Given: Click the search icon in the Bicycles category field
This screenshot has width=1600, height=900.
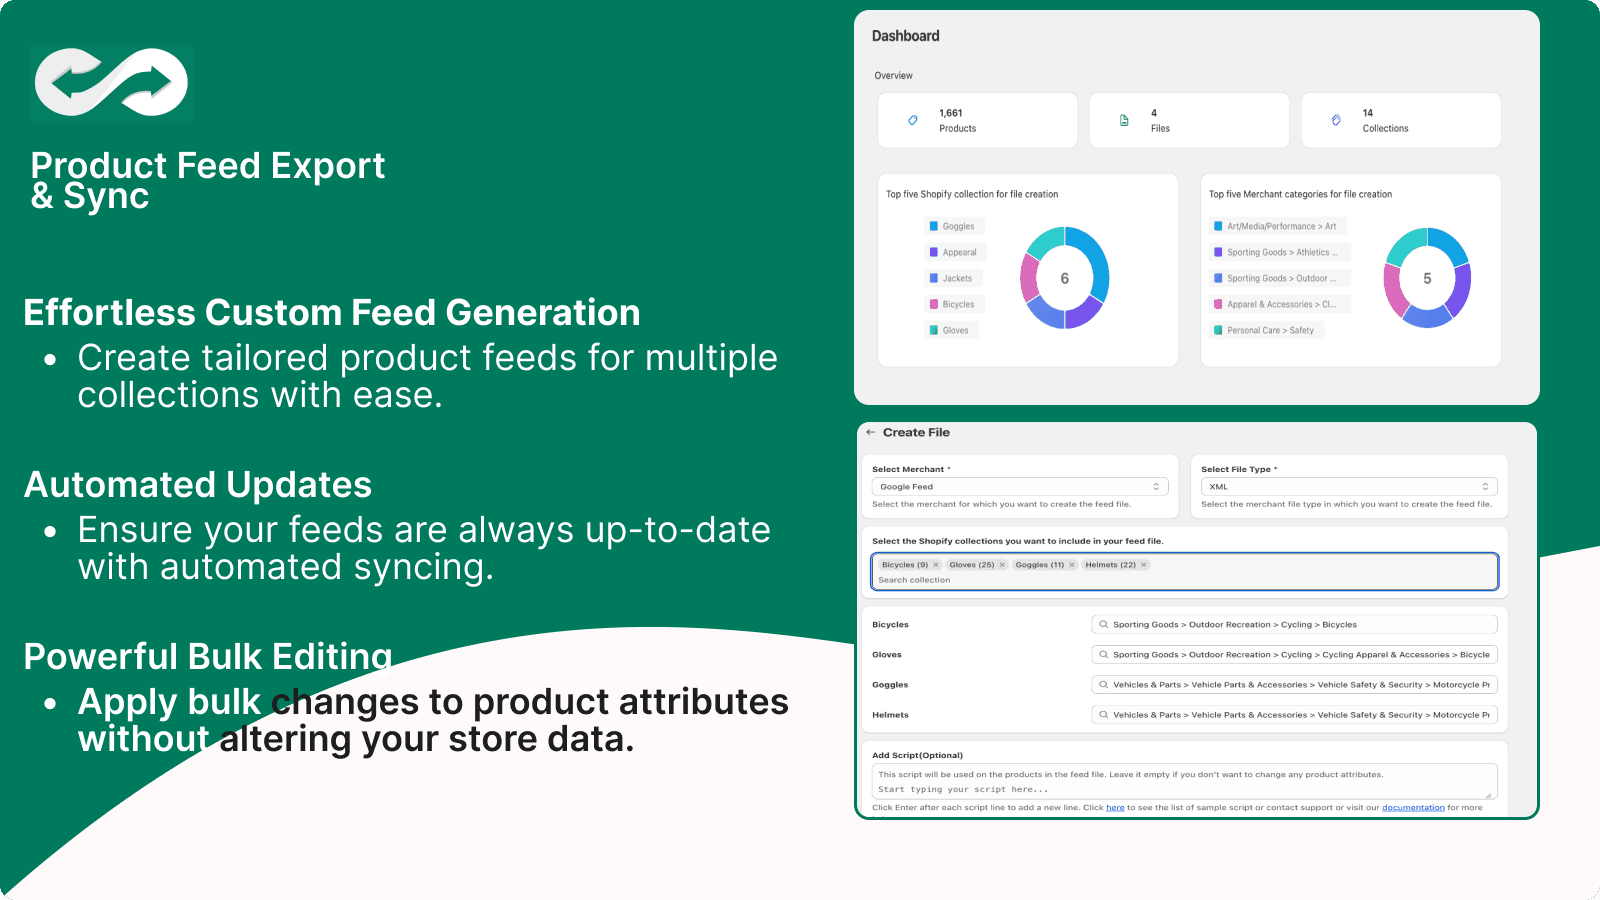Looking at the screenshot, I should (1103, 624).
